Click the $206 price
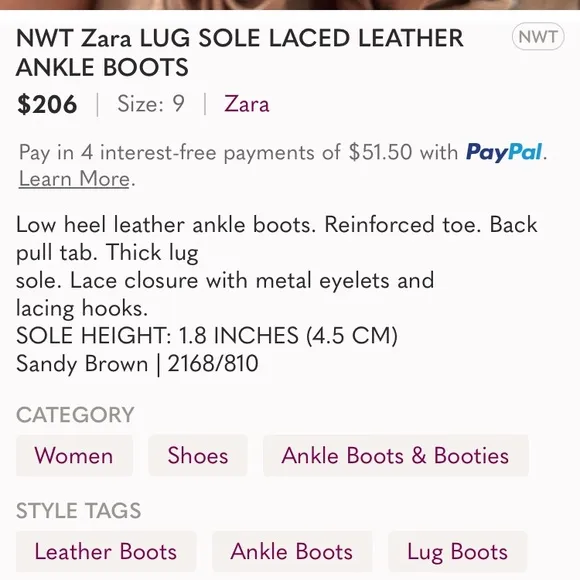The width and height of the screenshot is (580, 580). 47,104
